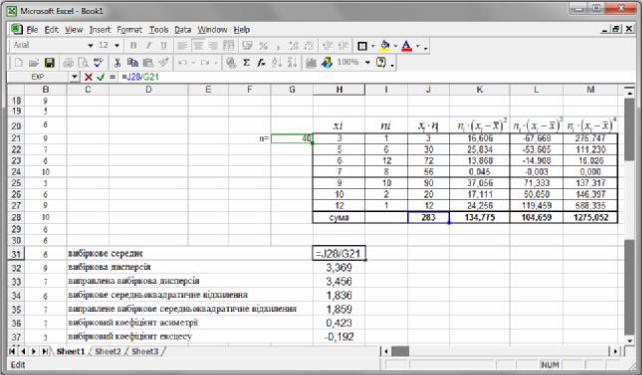642x375 pixels.
Task: Click the Edit Formula equals button
Action: click(x=112, y=77)
